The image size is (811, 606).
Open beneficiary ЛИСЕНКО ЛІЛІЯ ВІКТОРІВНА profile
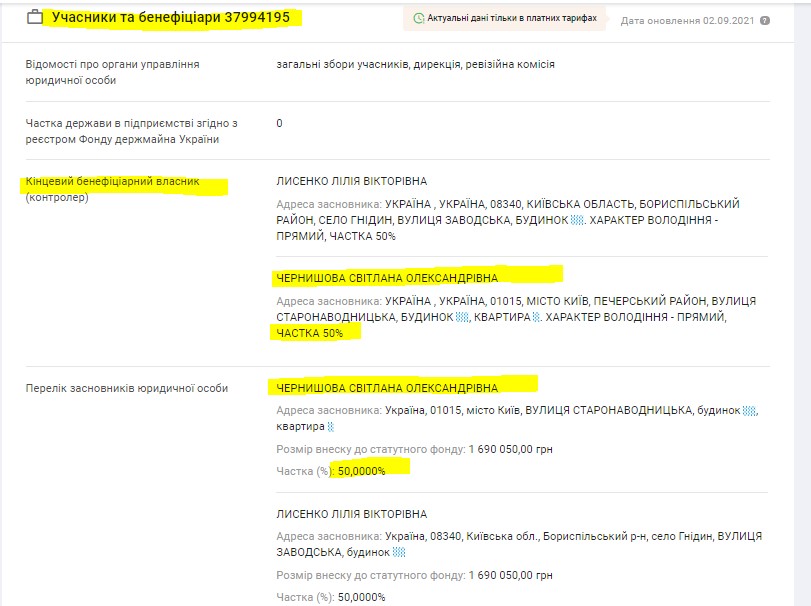(351, 181)
